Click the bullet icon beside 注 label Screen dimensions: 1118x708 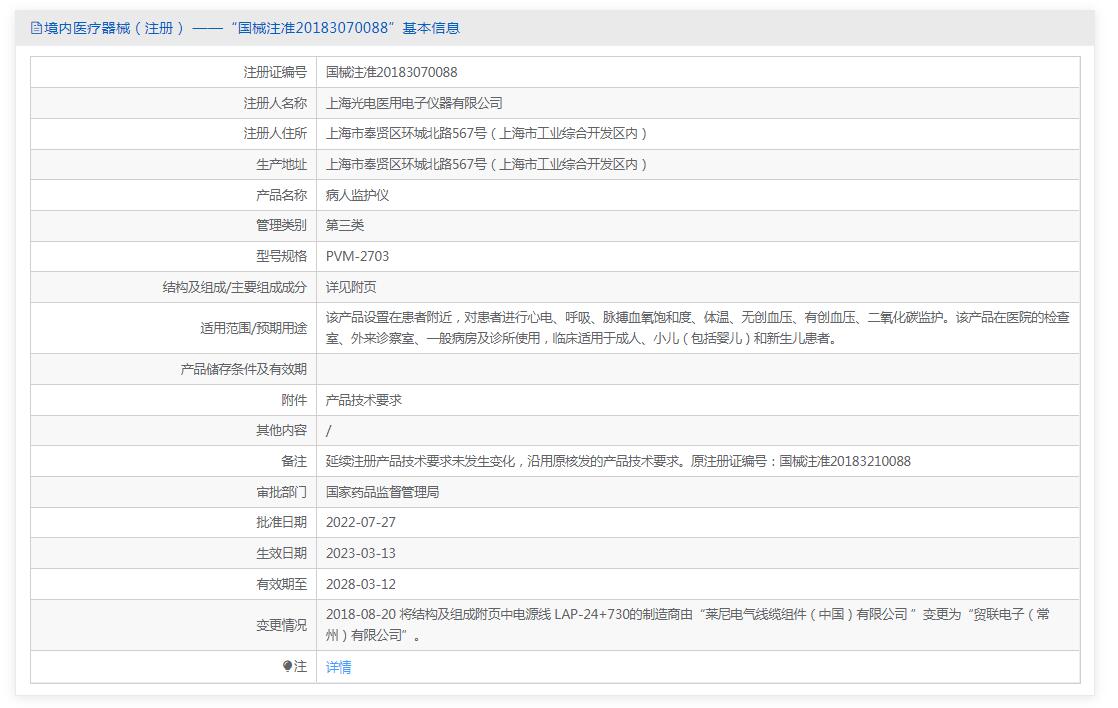(x=288, y=666)
